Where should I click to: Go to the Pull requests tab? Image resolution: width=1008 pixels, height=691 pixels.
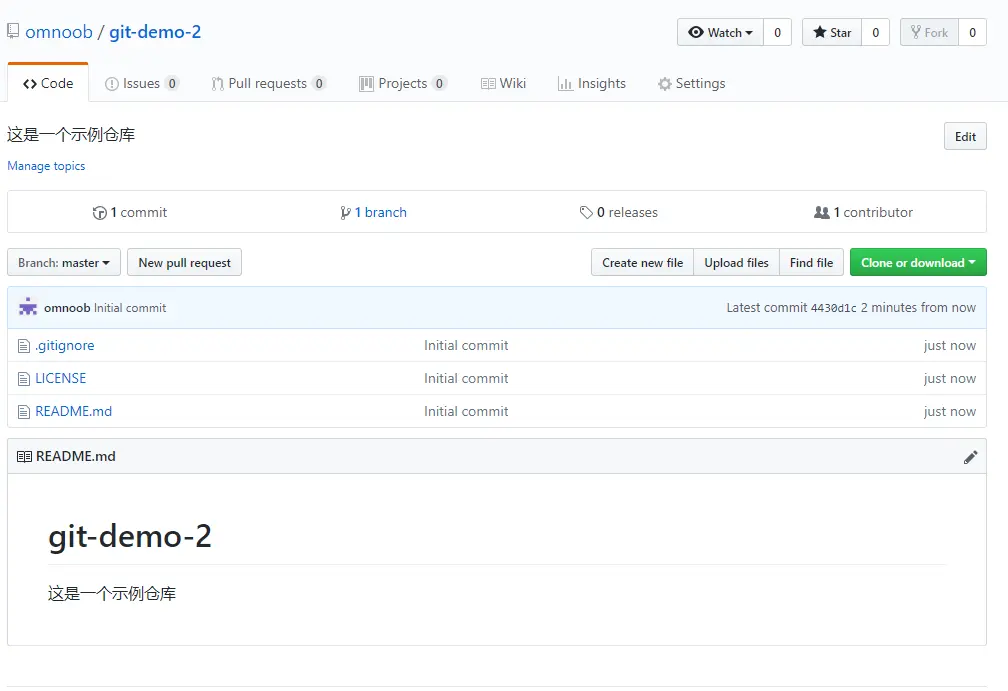(269, 84)
